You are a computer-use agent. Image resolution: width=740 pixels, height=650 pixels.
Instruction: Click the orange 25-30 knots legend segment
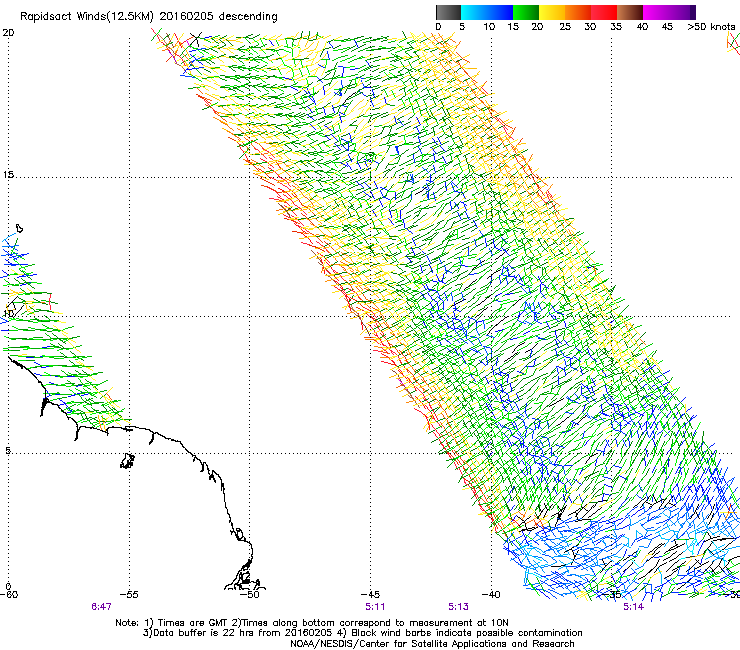[578, 12]
